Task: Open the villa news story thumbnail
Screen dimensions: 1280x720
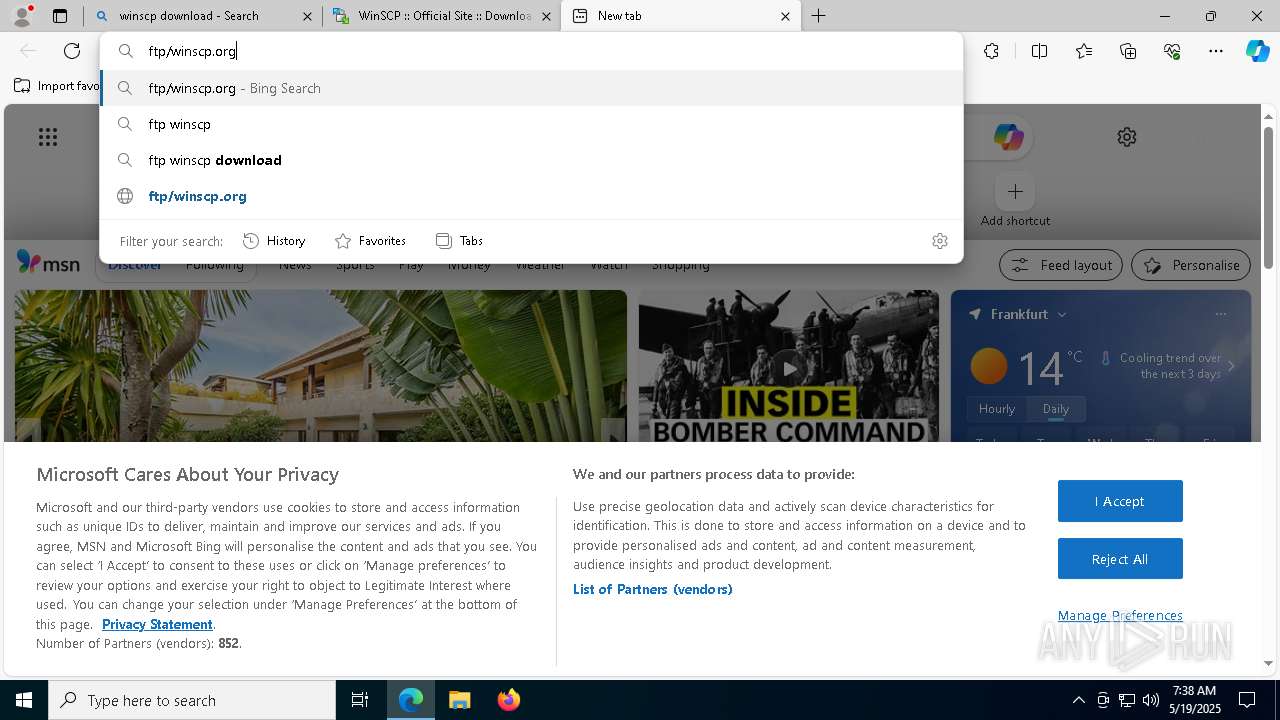Action: coord(320,366)
